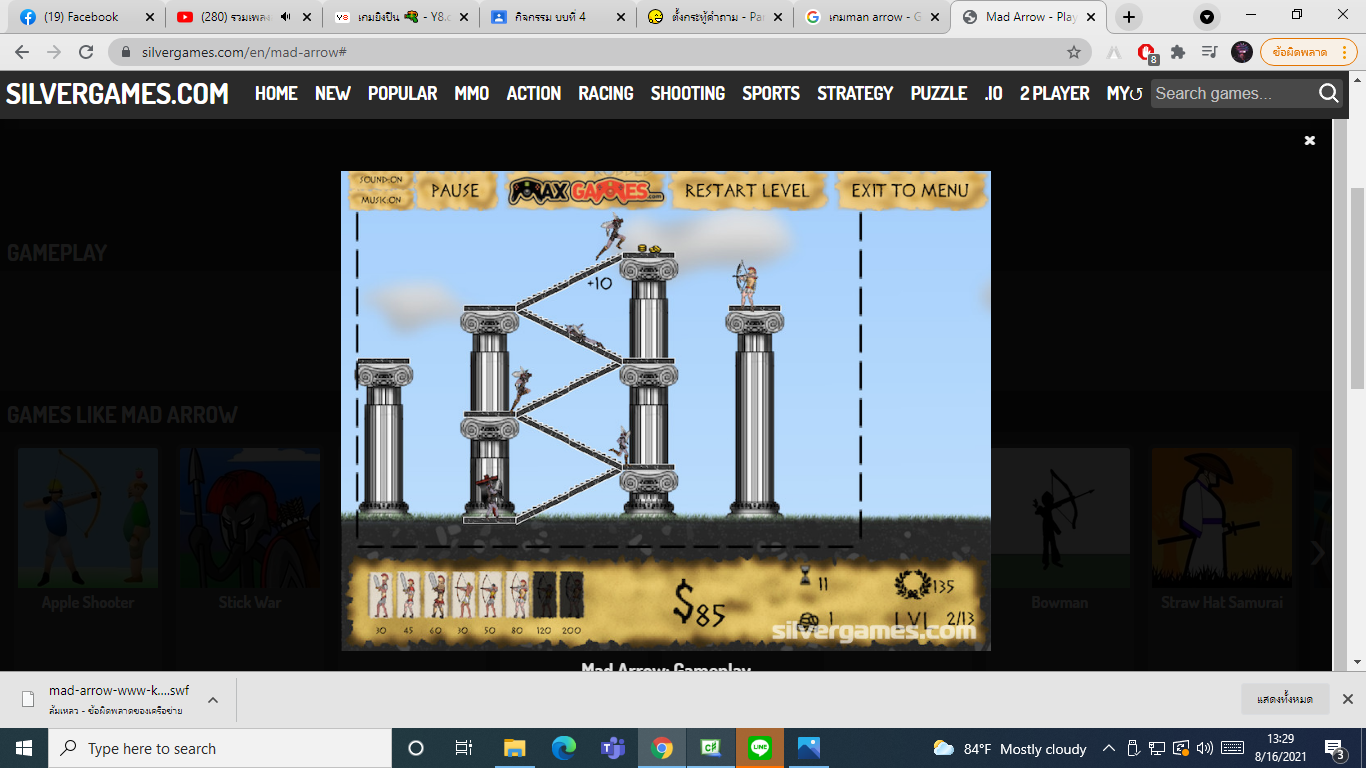This screenshot has height=768, width=1366.
Task: Click RESTART LEVEL
Action: coord(747,190)
